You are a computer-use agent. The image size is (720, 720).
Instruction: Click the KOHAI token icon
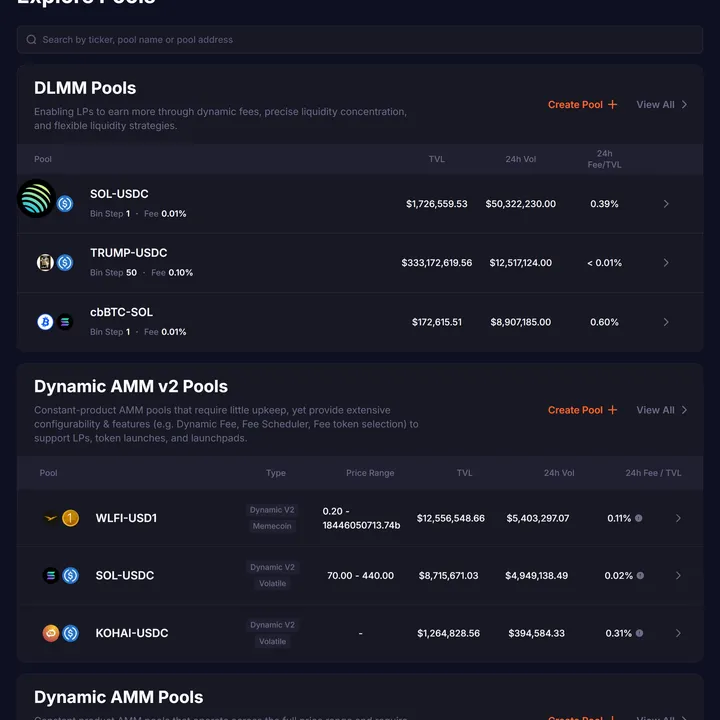(51, 633)
